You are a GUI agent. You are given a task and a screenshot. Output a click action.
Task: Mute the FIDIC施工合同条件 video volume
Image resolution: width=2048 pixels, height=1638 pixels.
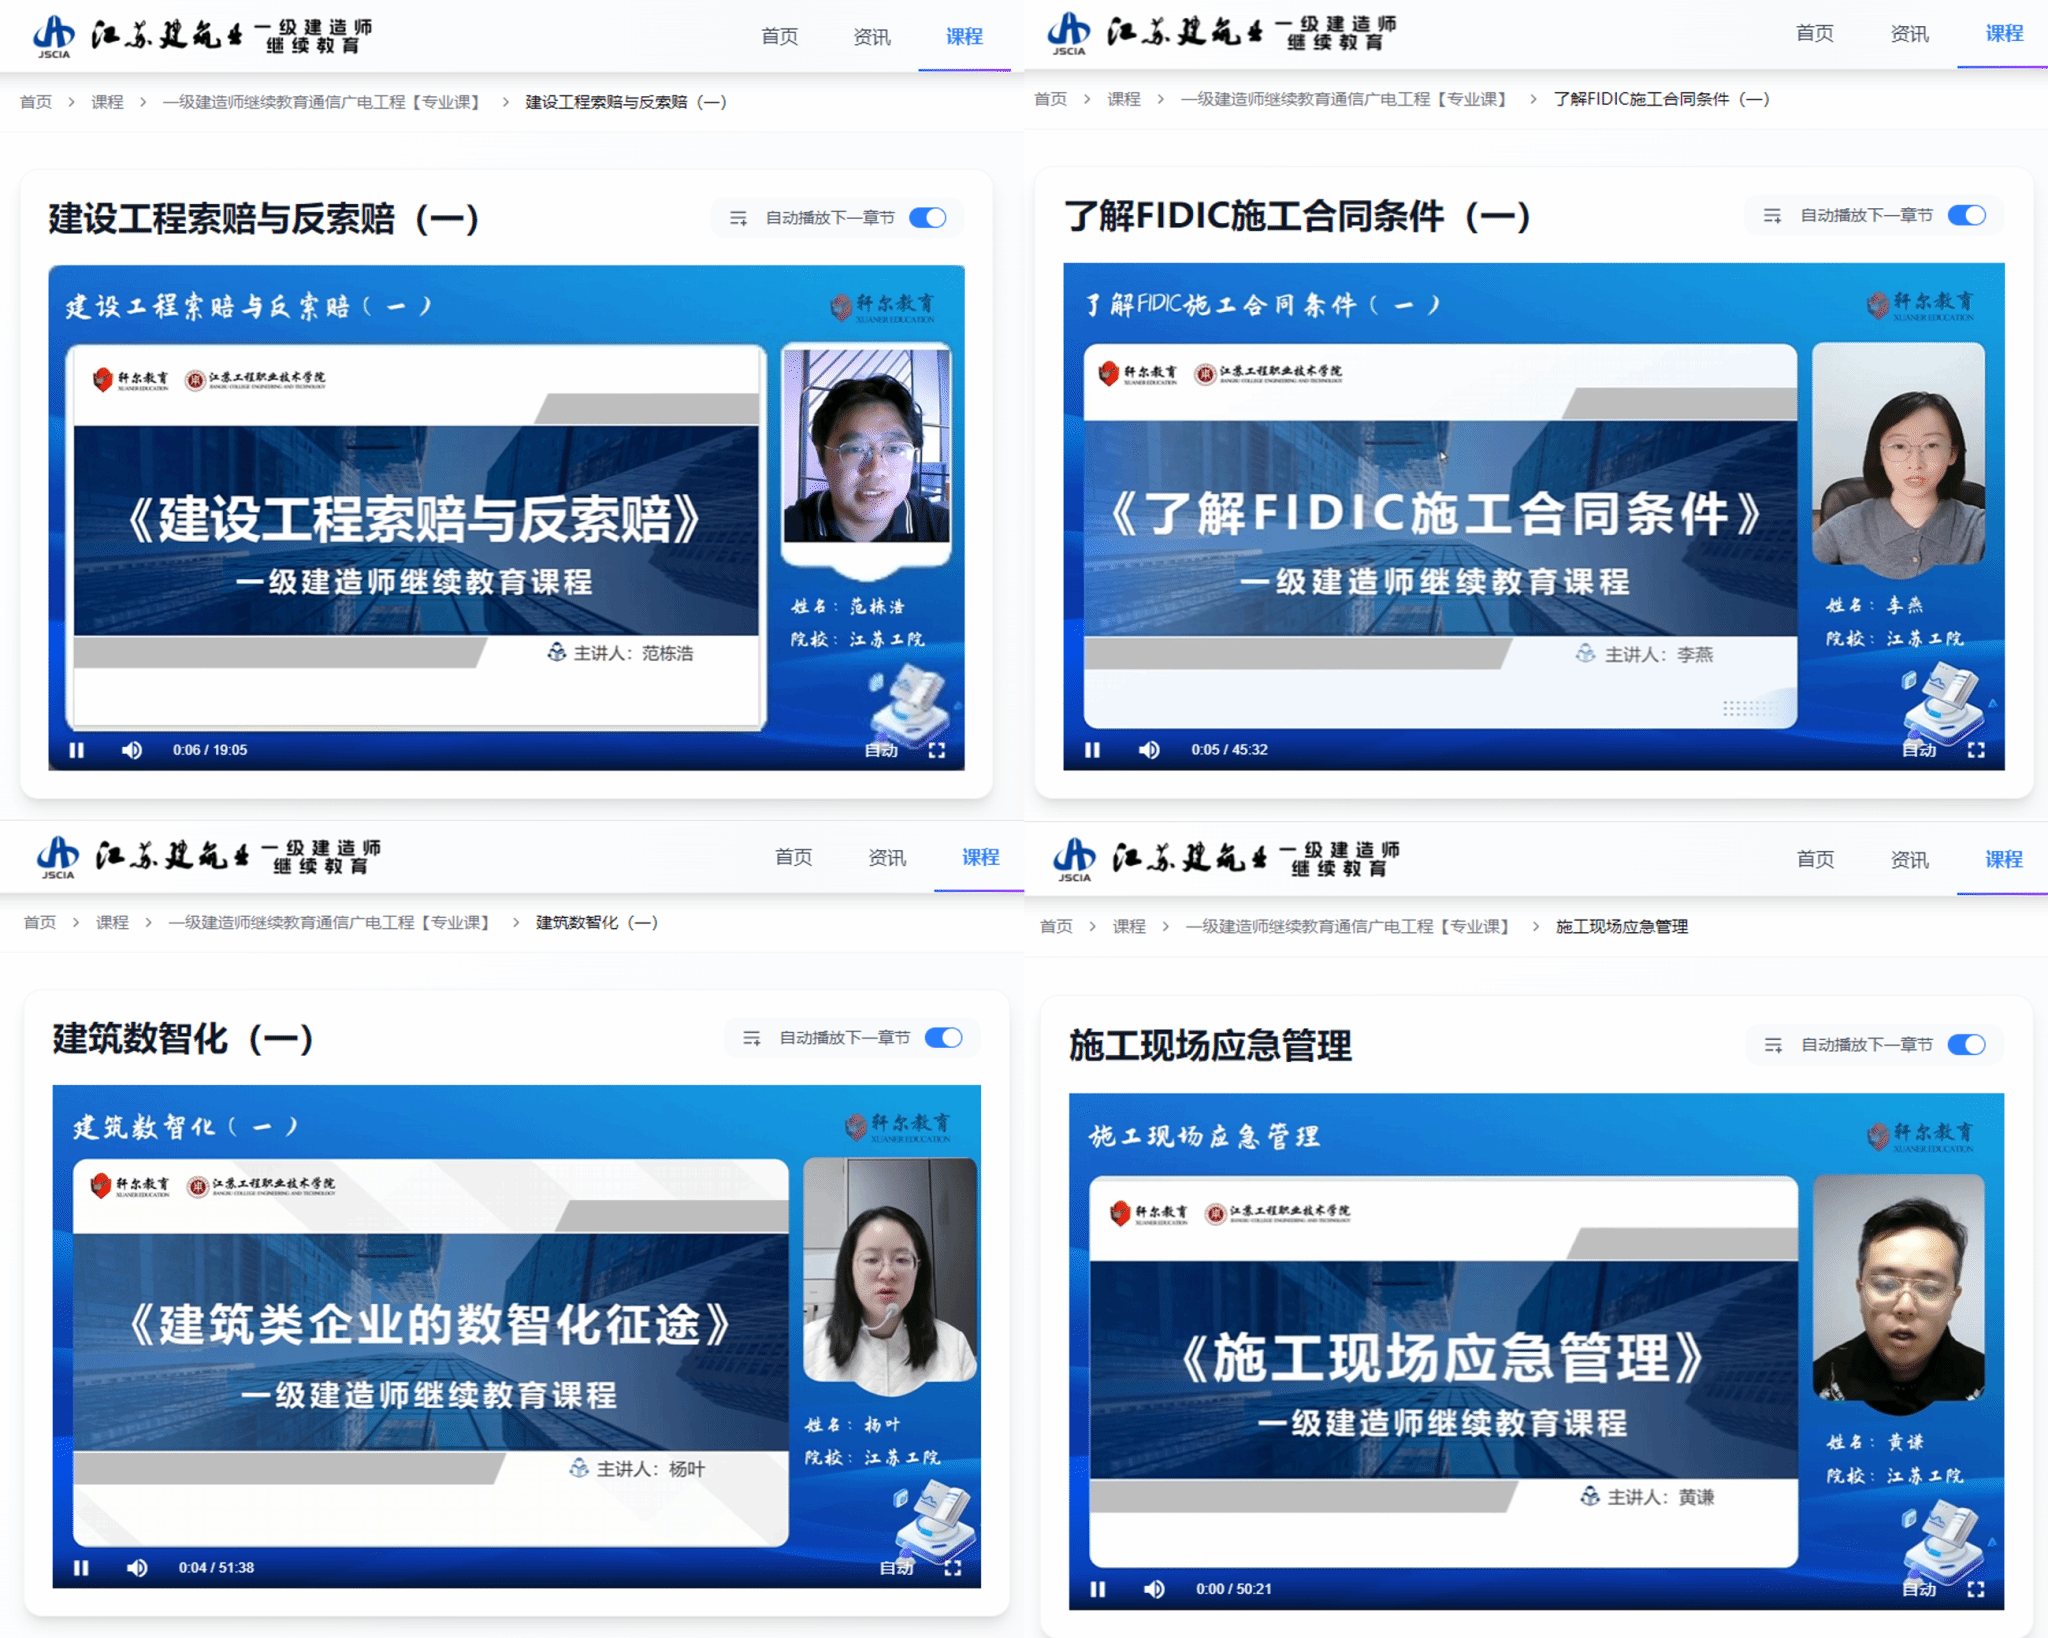click(1149, 750)
